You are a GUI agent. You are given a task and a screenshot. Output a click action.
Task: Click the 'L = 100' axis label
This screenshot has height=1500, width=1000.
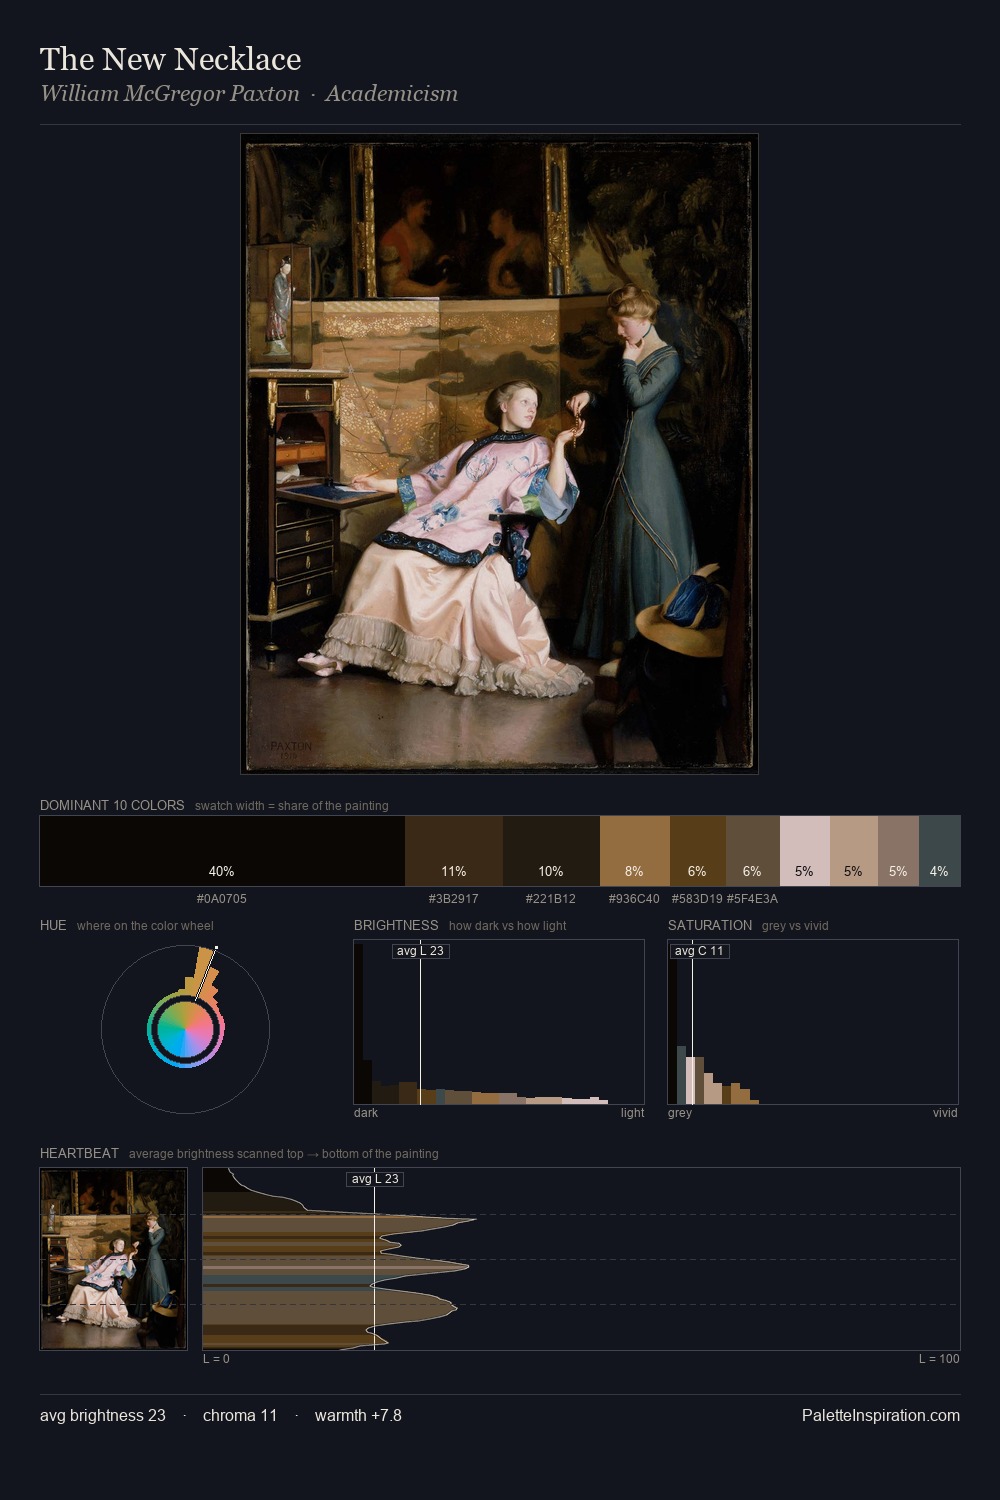[x=939, y=1359]
